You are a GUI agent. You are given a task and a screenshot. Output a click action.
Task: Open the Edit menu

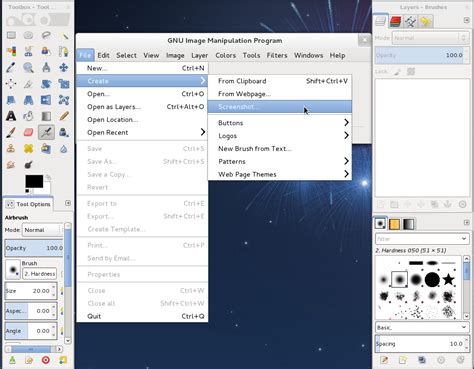click(x=103, y=55)
